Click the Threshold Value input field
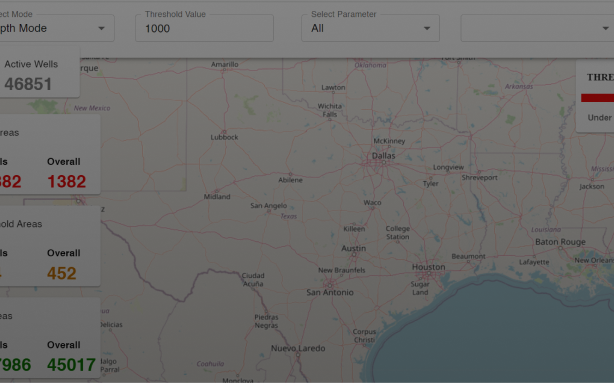614x383 pixels. coord(204,28)
